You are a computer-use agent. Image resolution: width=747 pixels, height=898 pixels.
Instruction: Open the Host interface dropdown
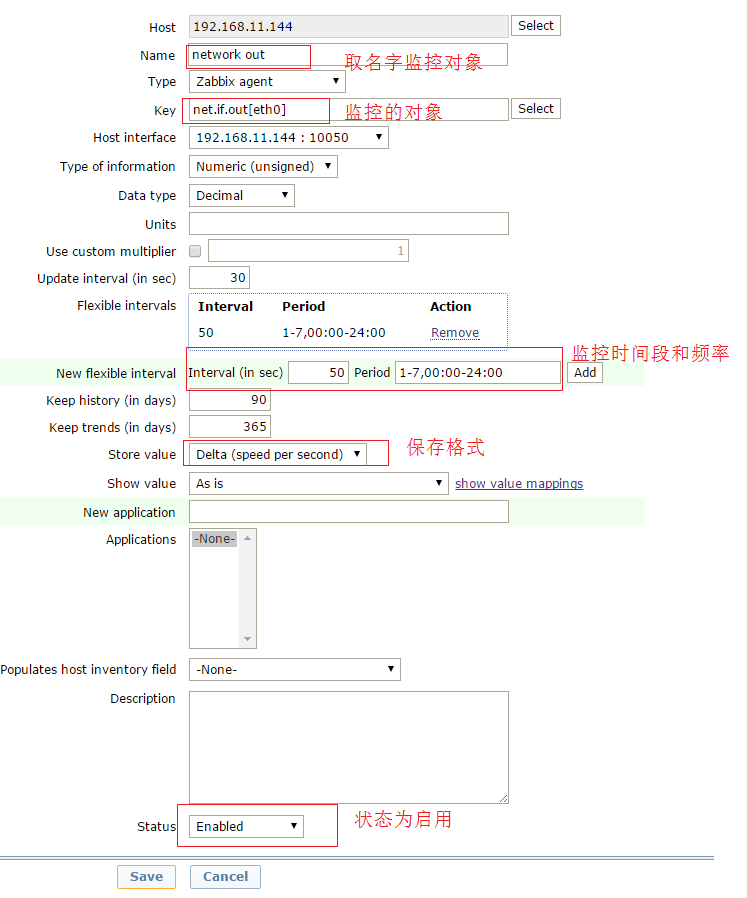(x=289, y=138)
